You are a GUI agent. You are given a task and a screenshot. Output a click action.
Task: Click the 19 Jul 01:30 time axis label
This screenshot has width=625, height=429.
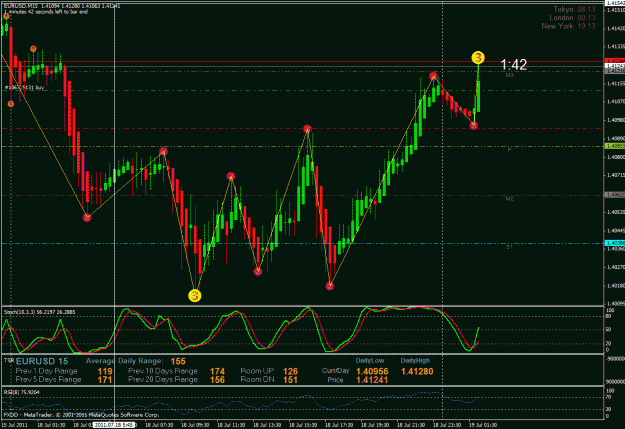pos(483,425)
